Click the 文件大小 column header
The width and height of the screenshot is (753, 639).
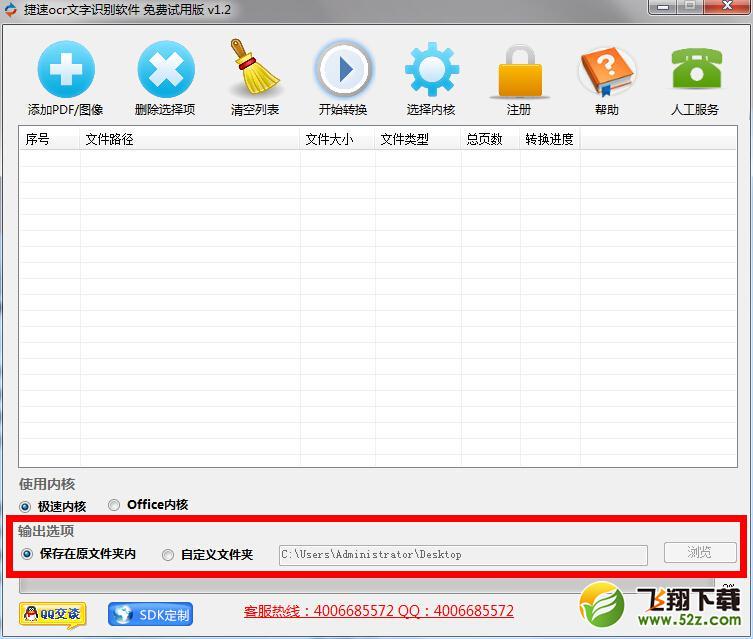click(x=338, y=139)
